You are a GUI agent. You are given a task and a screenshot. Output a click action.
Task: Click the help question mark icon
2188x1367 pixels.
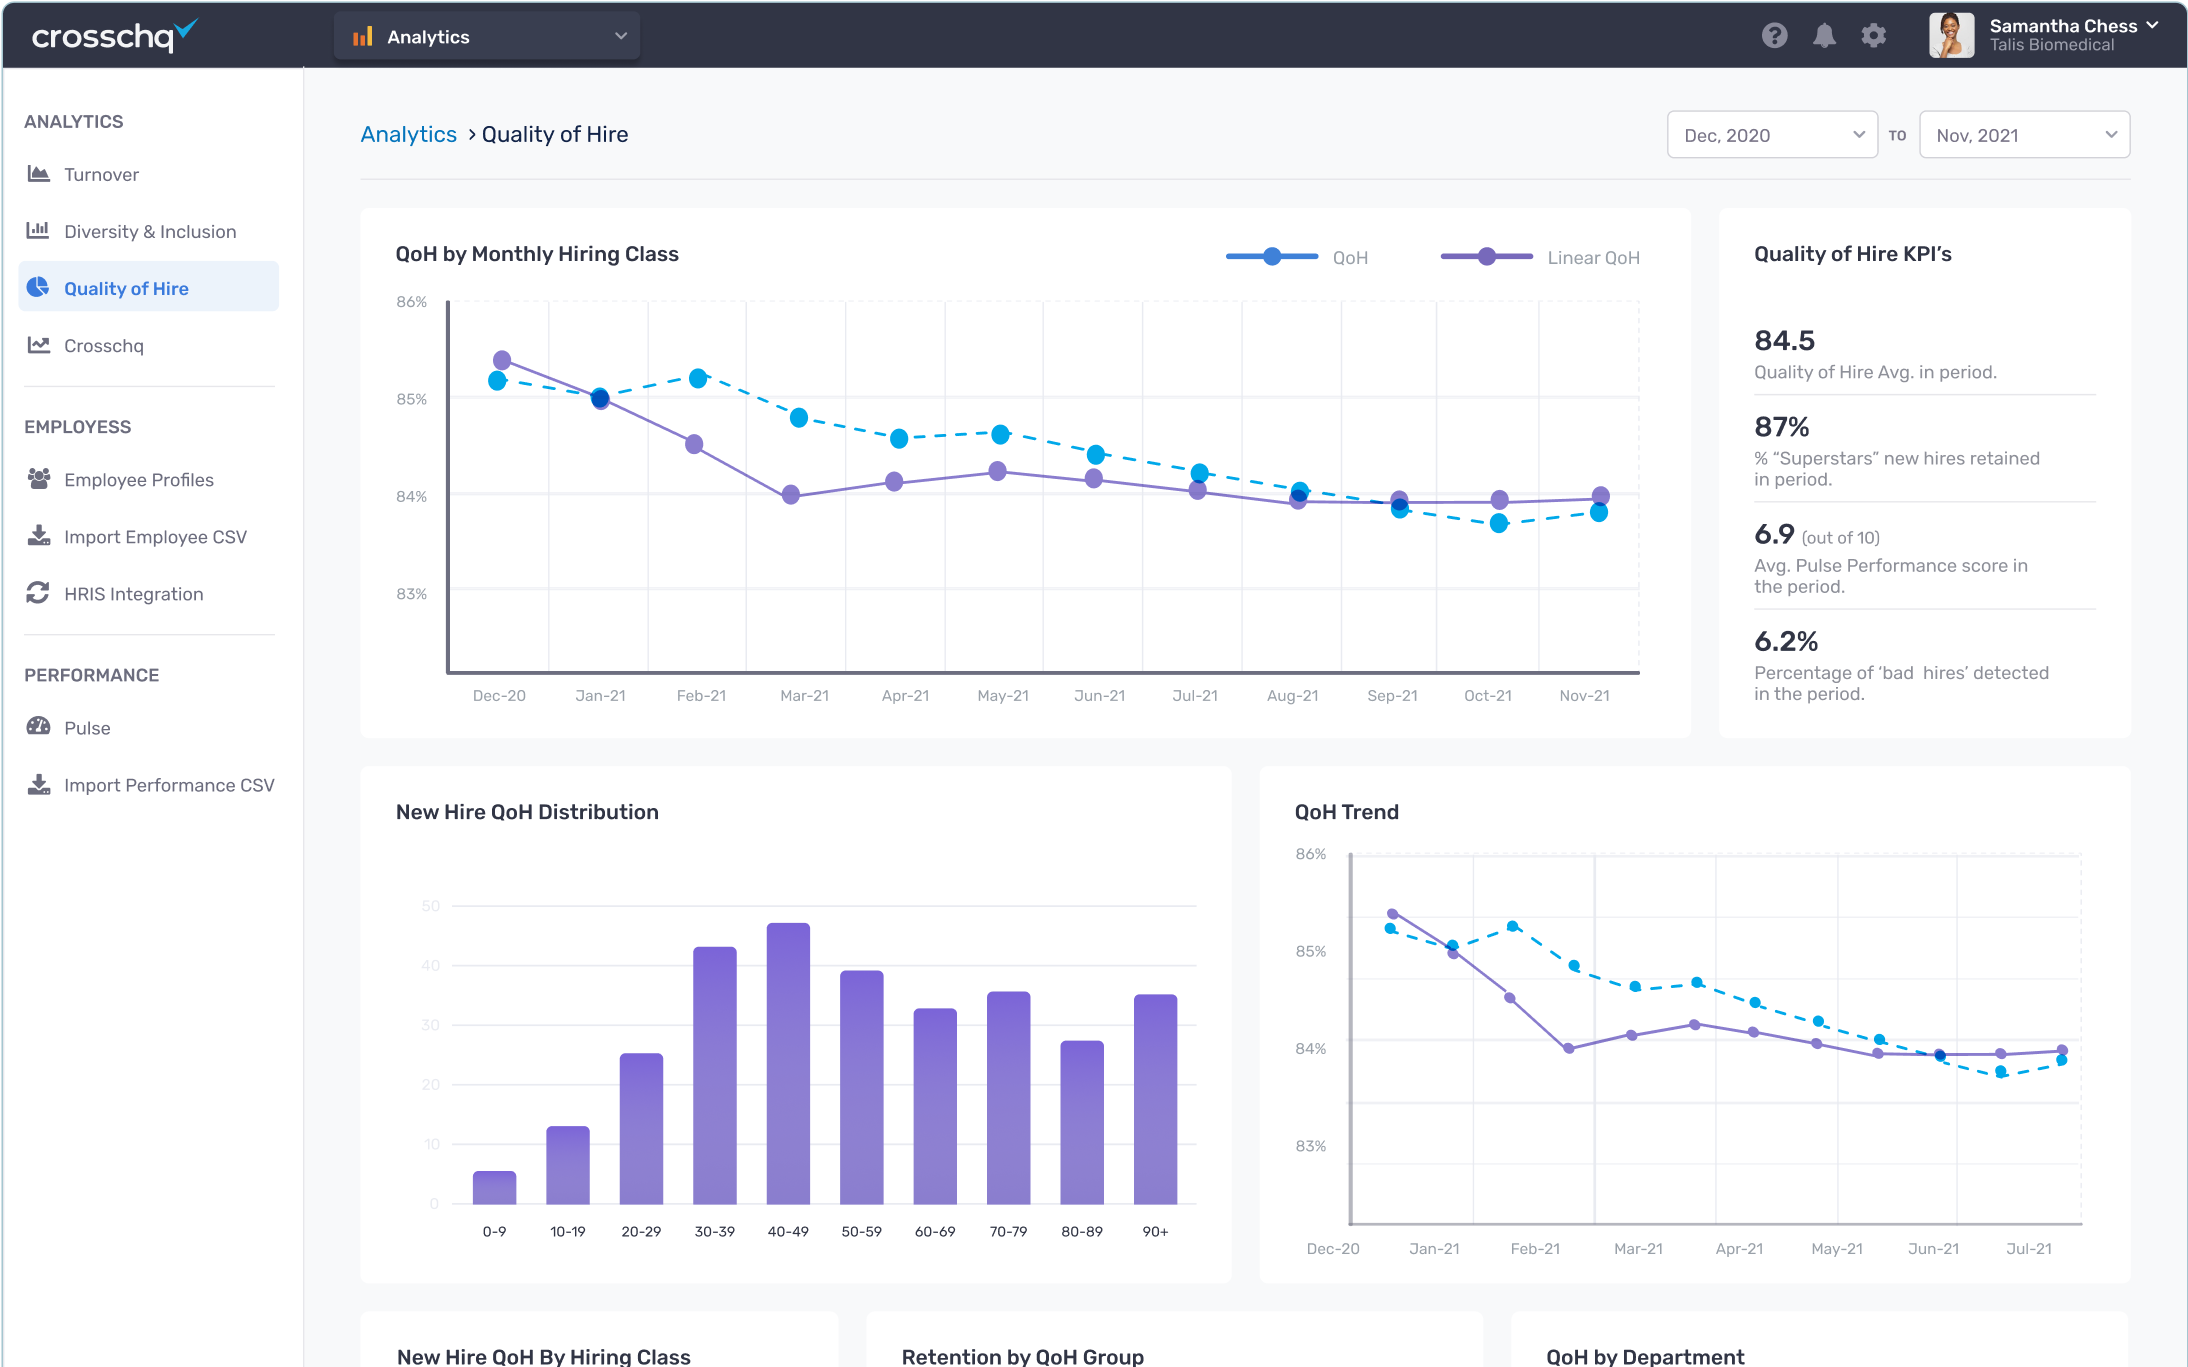[x=1774, y=36]
